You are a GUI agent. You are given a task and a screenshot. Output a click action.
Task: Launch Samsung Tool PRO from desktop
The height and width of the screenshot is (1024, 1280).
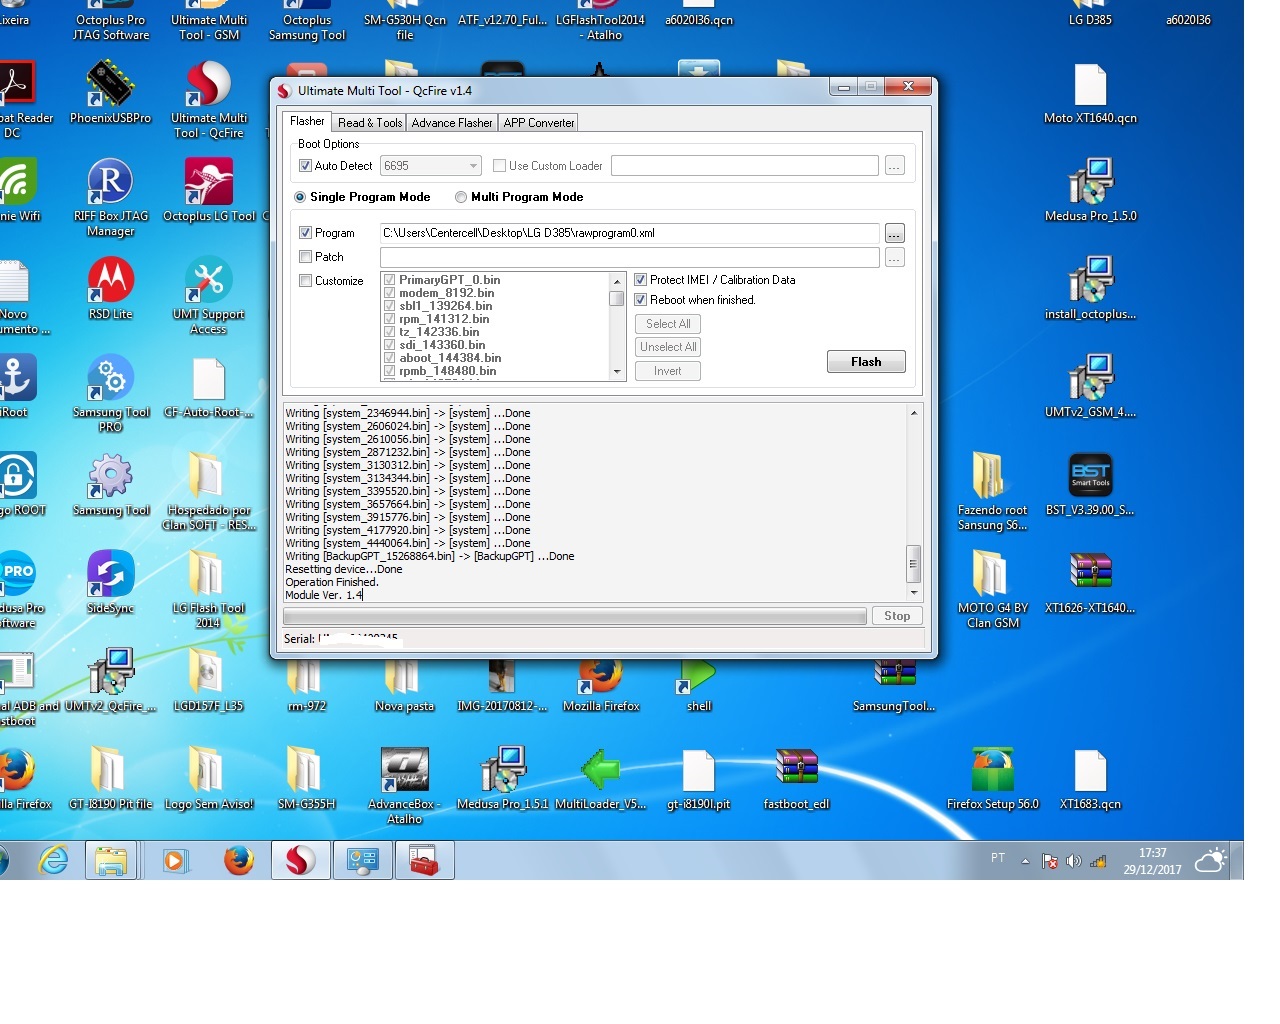coord(110,393)
